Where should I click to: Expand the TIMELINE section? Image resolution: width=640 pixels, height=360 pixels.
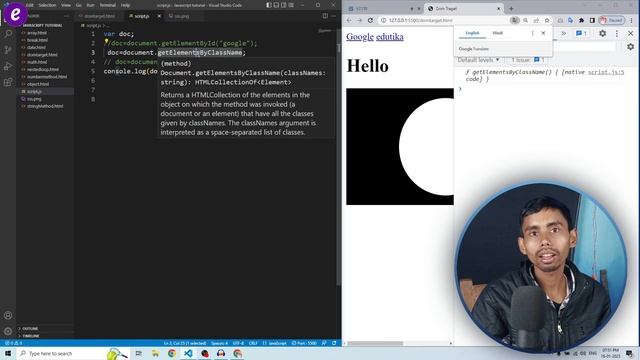[x=31, y=336]
